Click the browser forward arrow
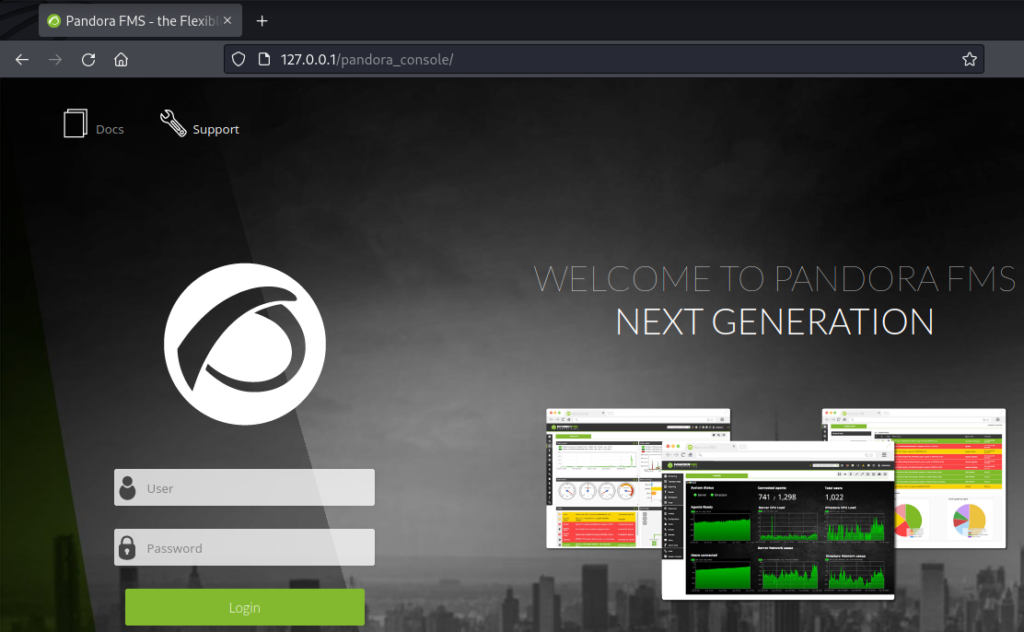This screenshot has height=632, width=1024. (55, 59)
